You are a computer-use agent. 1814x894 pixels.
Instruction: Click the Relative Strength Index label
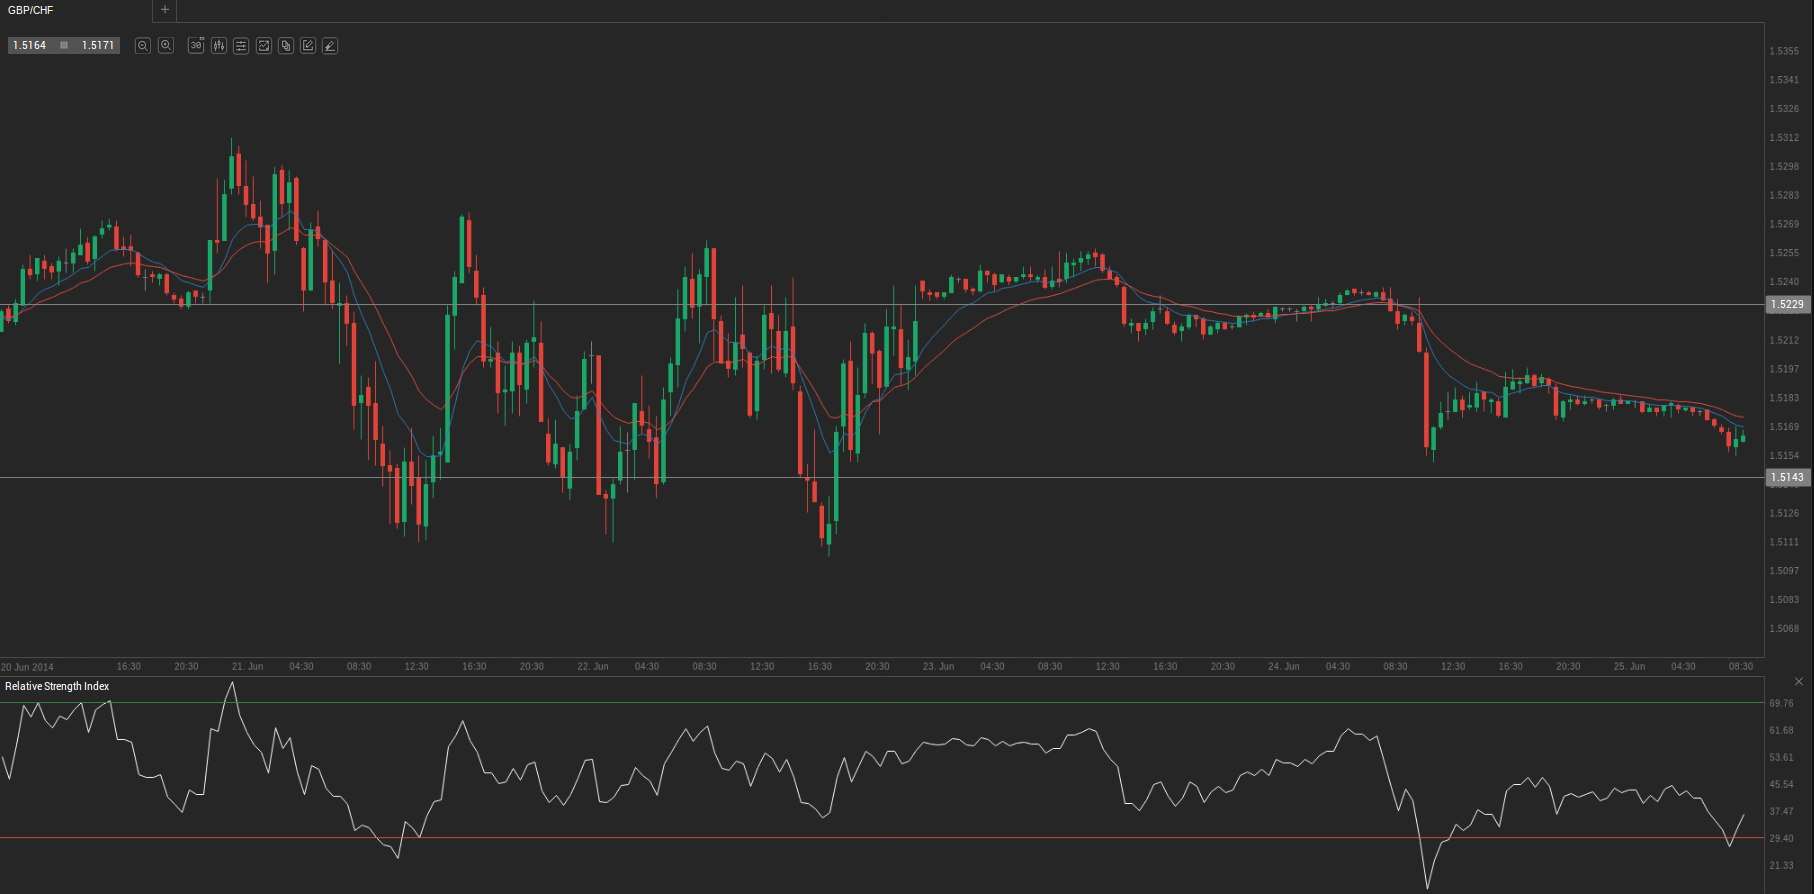coord(57,686)
